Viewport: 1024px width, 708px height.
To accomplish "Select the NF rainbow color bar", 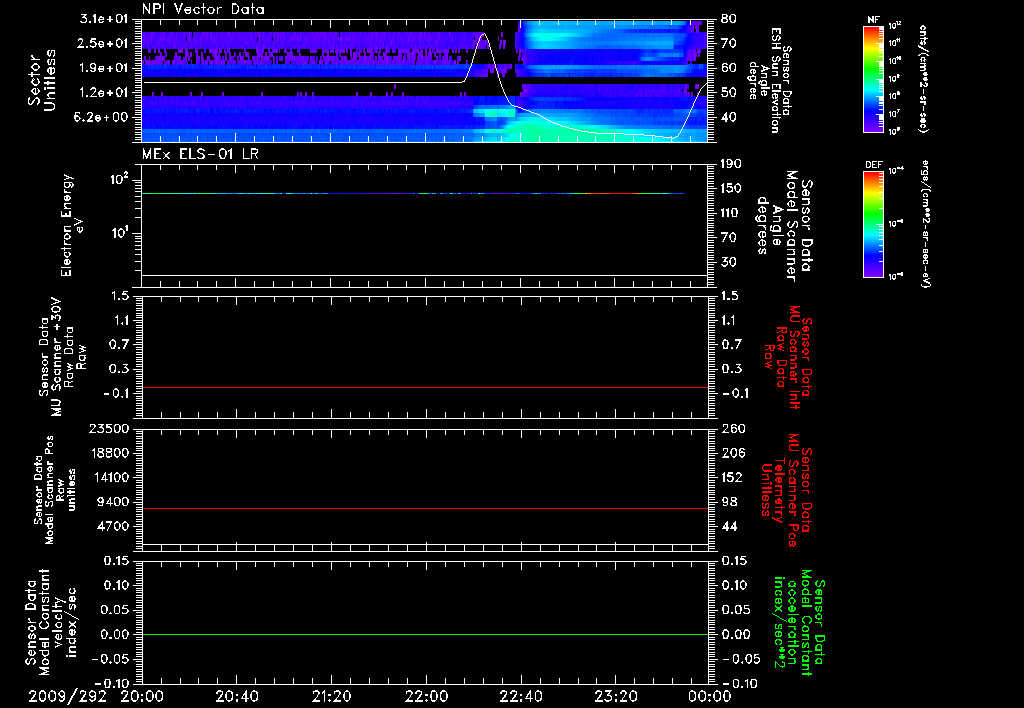I will (874, 78).
